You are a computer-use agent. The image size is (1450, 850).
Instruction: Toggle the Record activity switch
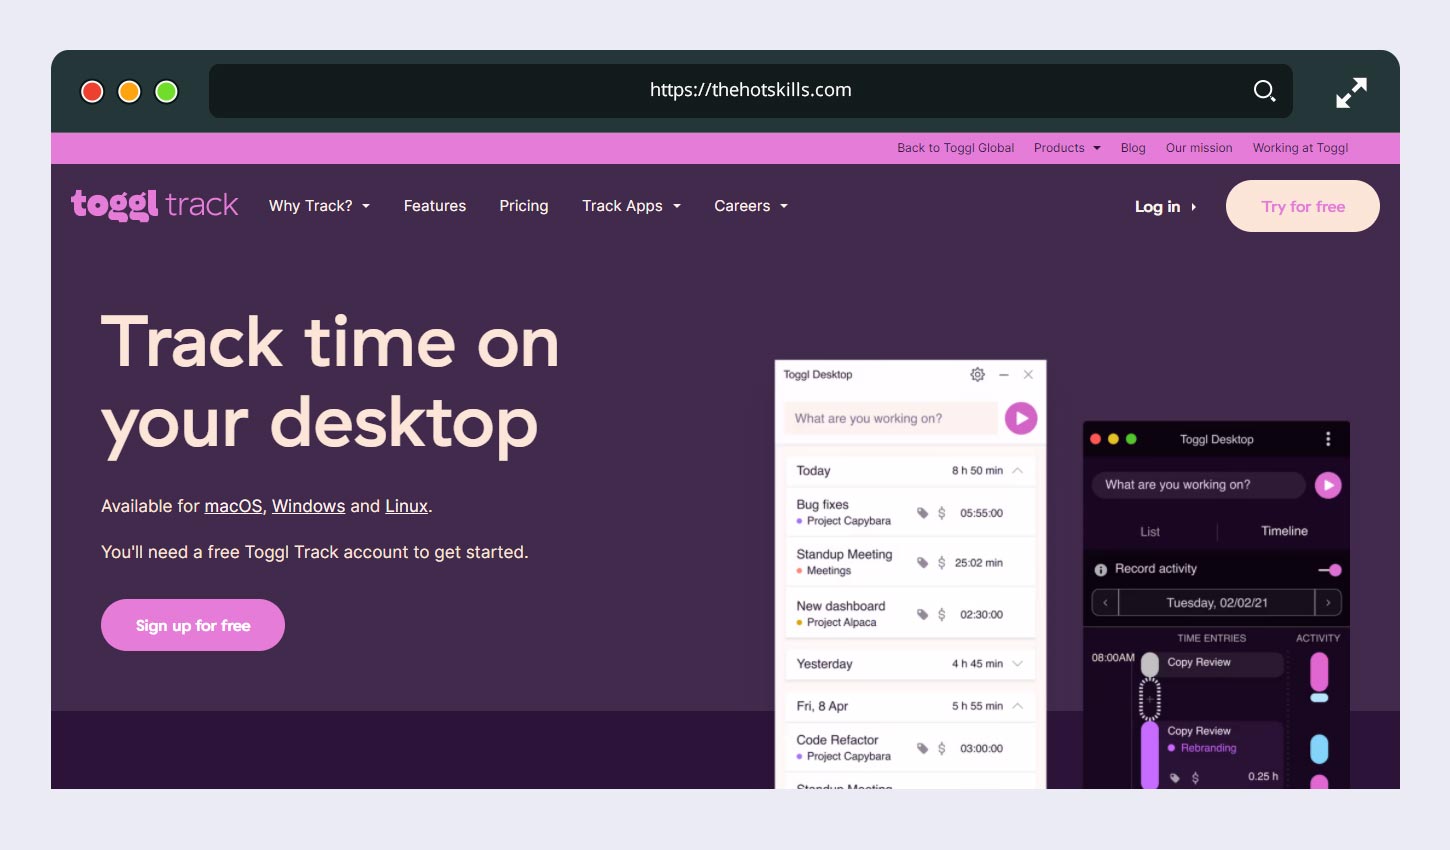point(1330,570)
